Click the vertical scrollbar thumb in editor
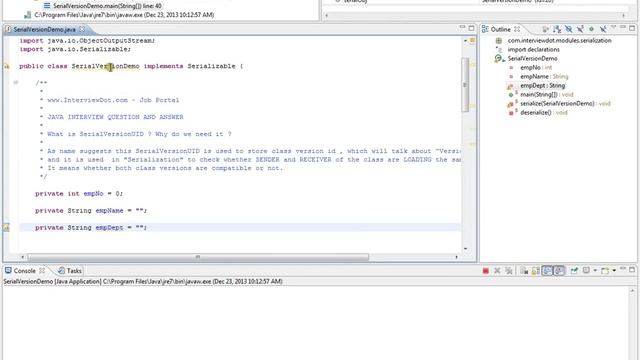The image size is (640, 360). click(465, 84)
